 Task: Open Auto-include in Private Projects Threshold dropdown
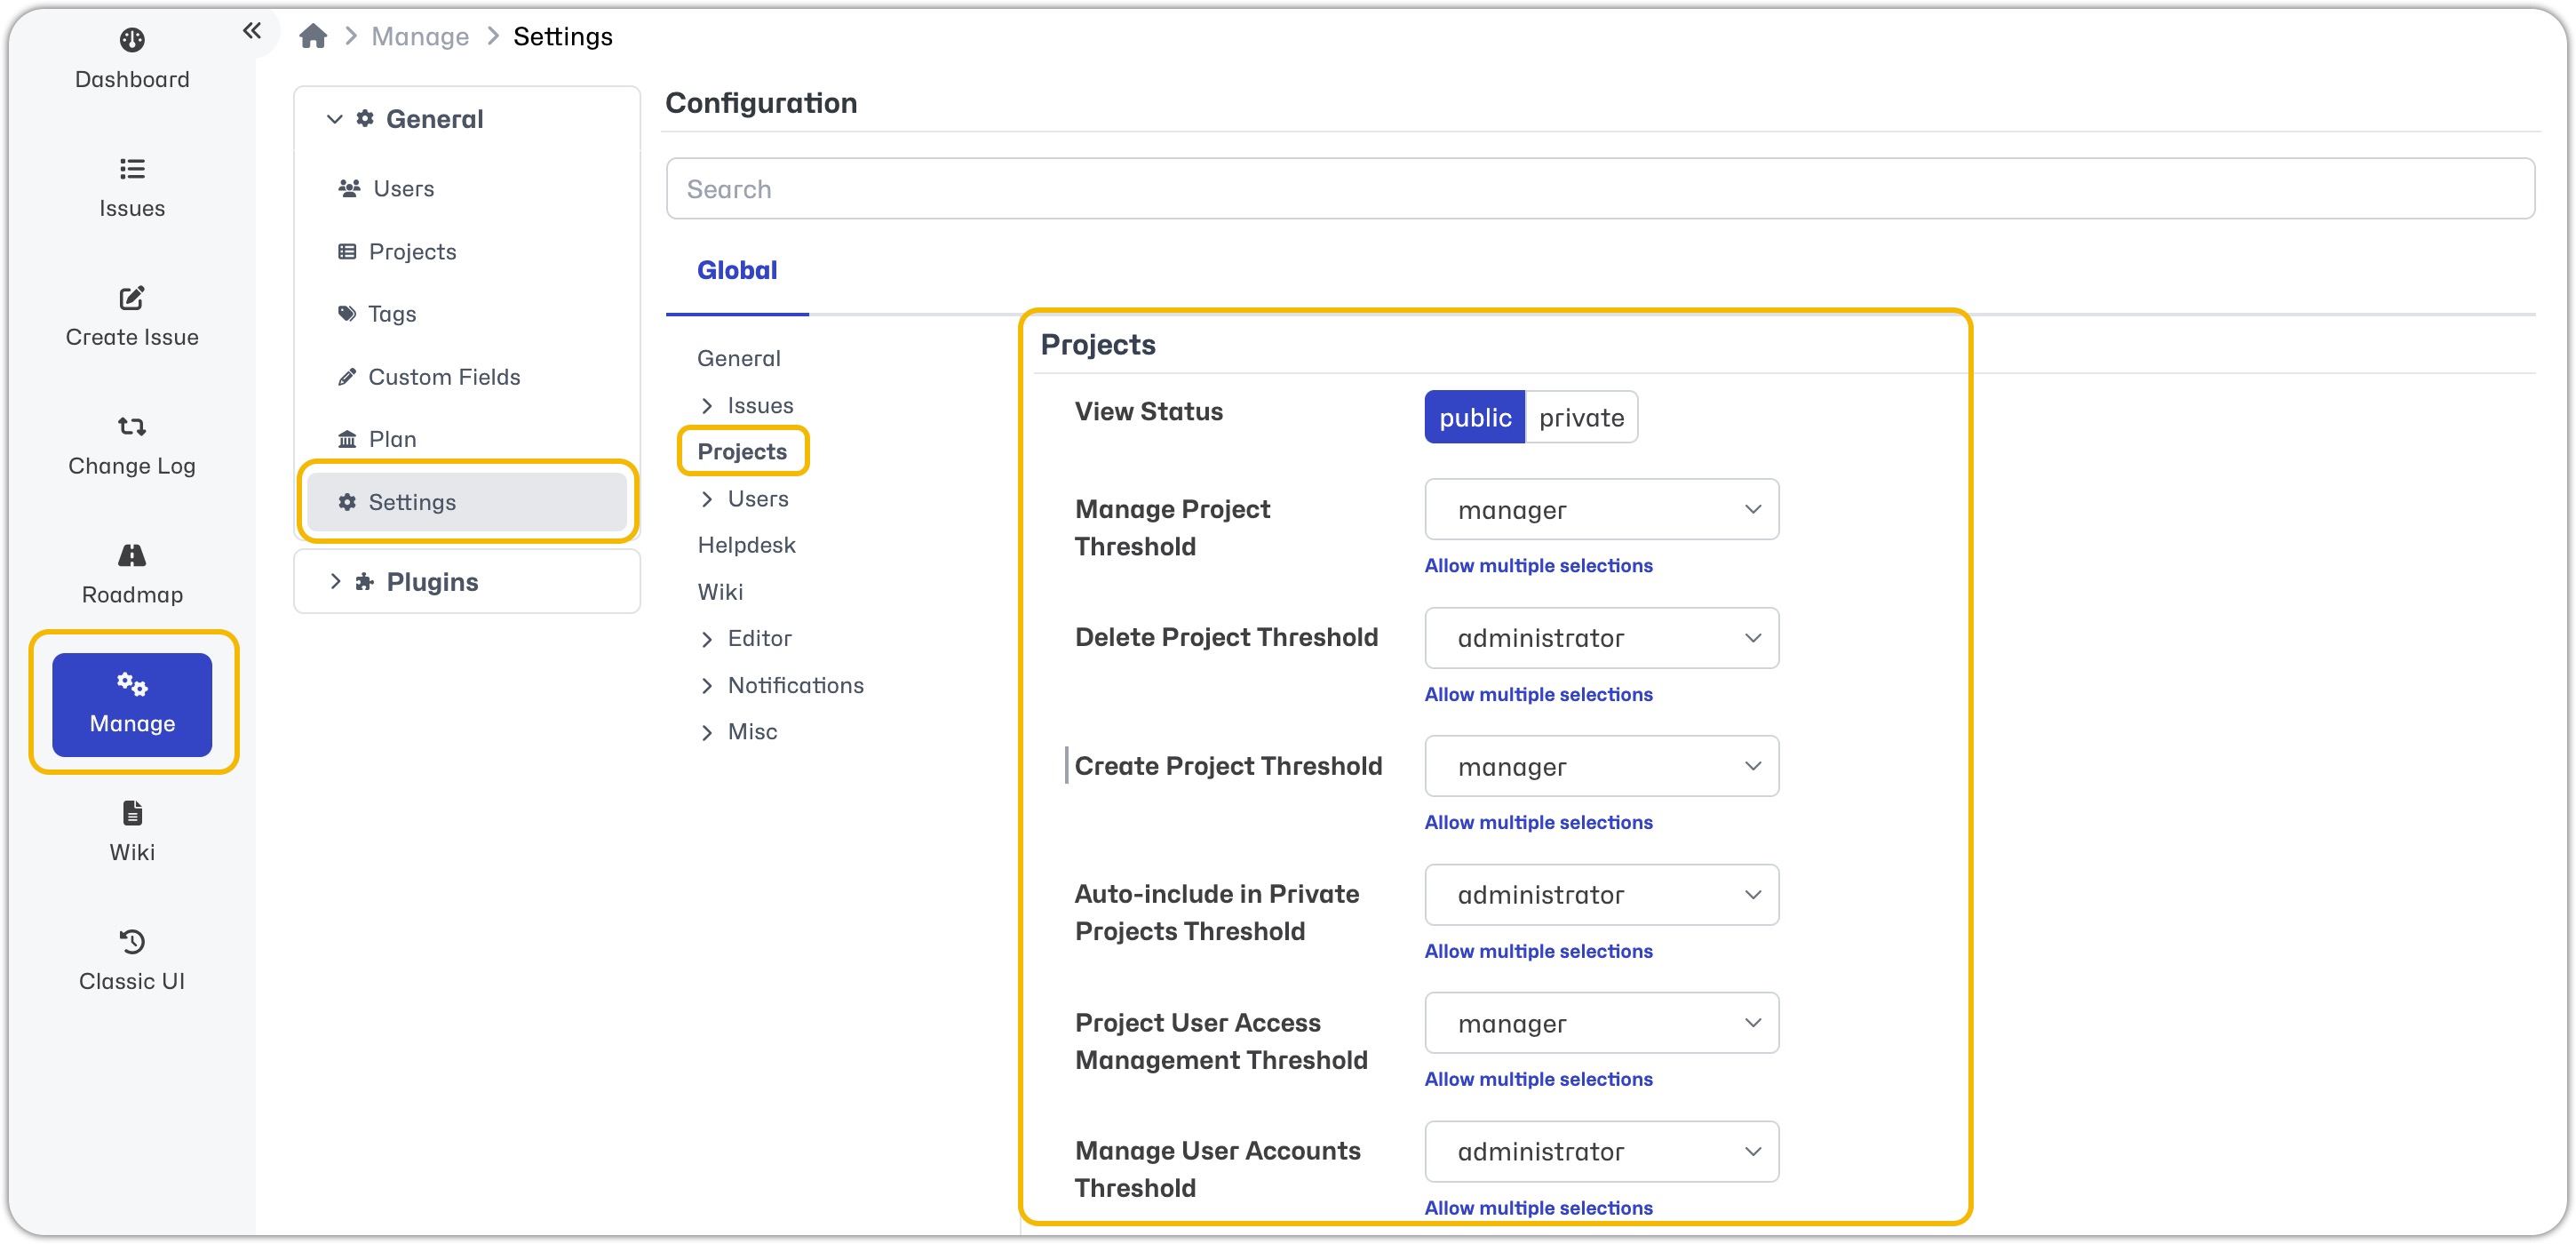1601,895
